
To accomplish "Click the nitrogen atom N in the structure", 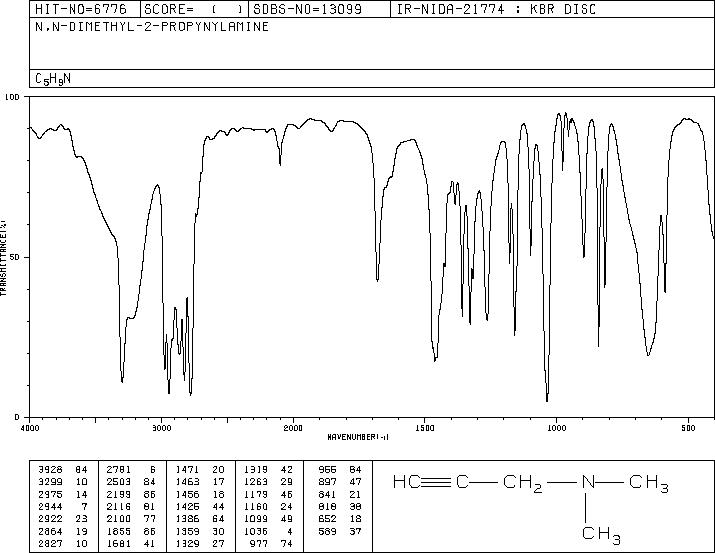I will point(588,482).
